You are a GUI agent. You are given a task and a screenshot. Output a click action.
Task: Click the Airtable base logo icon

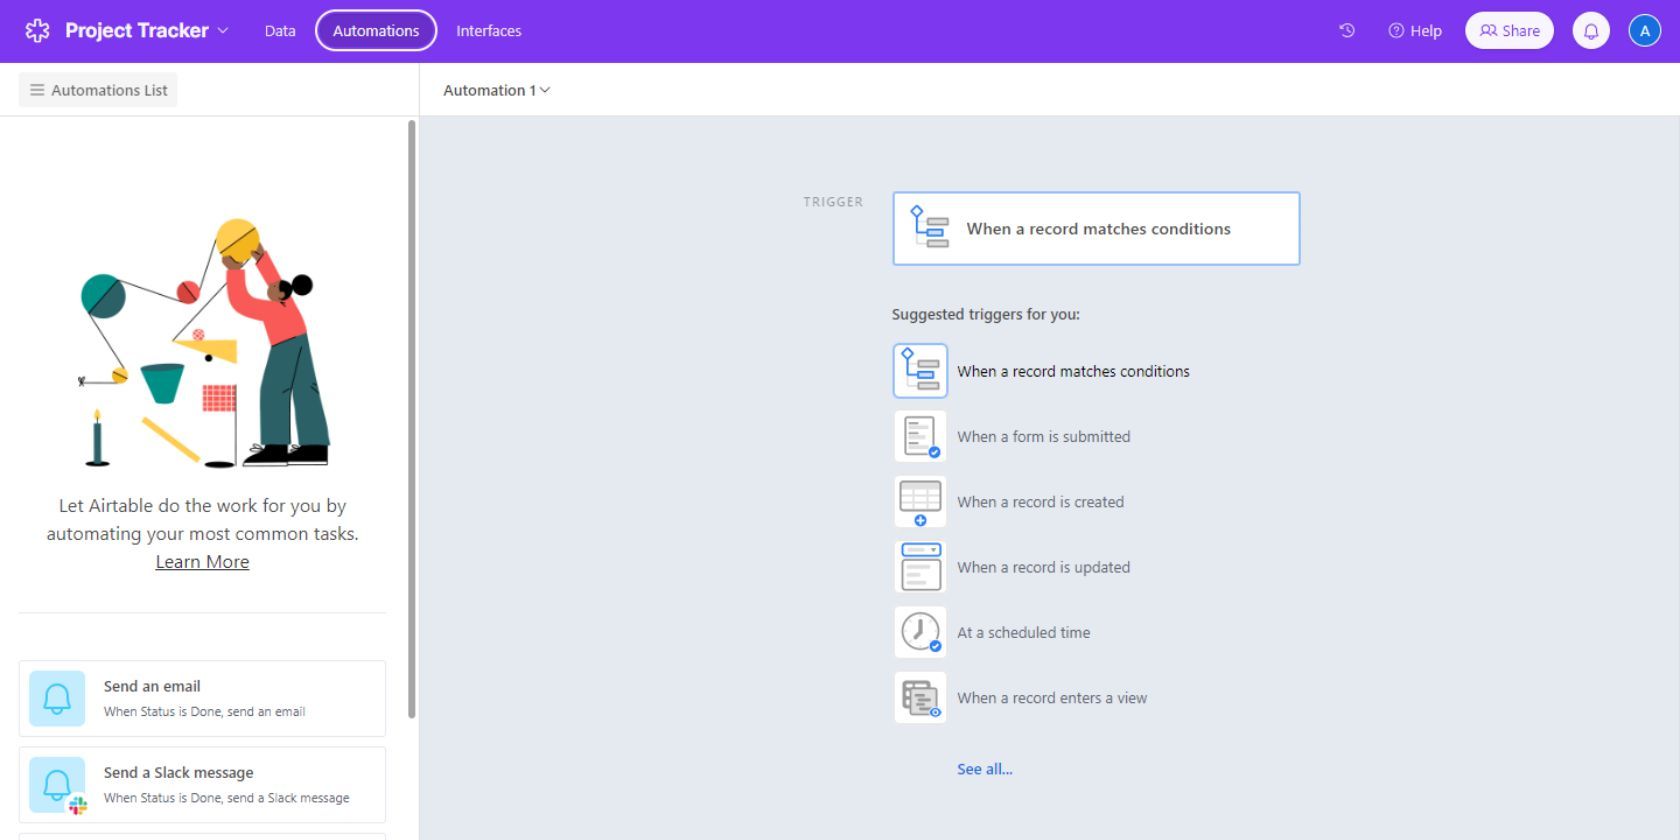37,31
